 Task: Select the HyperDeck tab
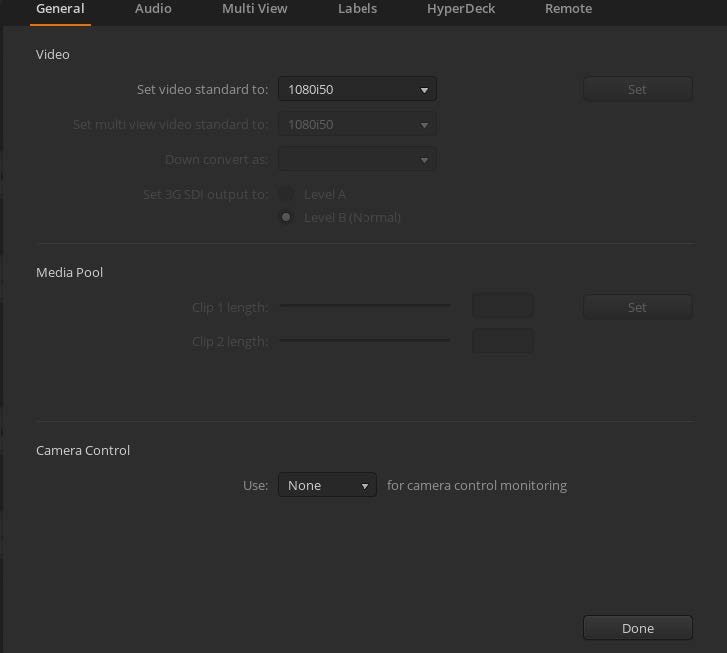click(x=460, y=9)
